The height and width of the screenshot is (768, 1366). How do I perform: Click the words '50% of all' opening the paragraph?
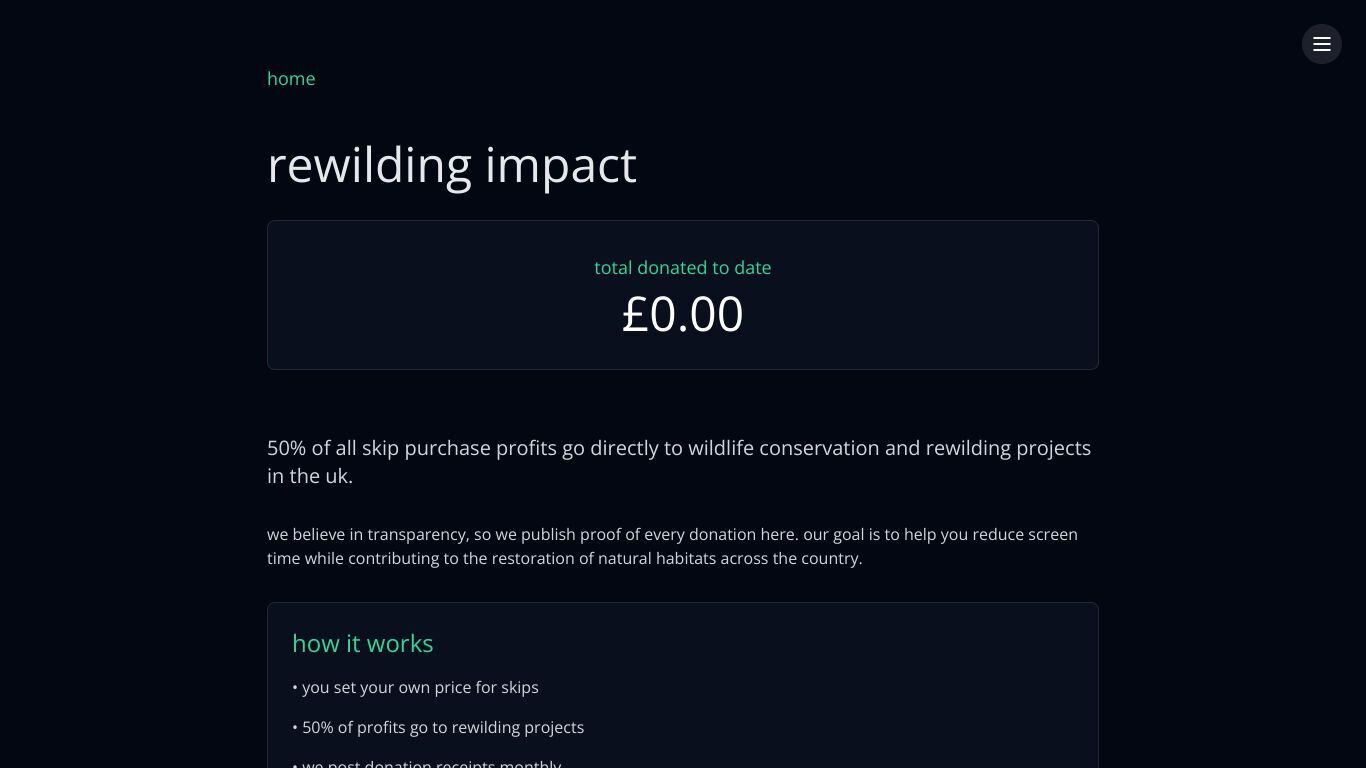[x=311, y=448]
